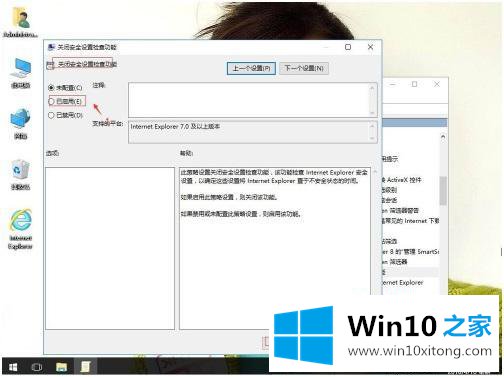This screenshot has height=377, width=504.
Task: Go to previous setting with 上一个设置(P)
Action: pyautogui.click(x=251, y=68)
